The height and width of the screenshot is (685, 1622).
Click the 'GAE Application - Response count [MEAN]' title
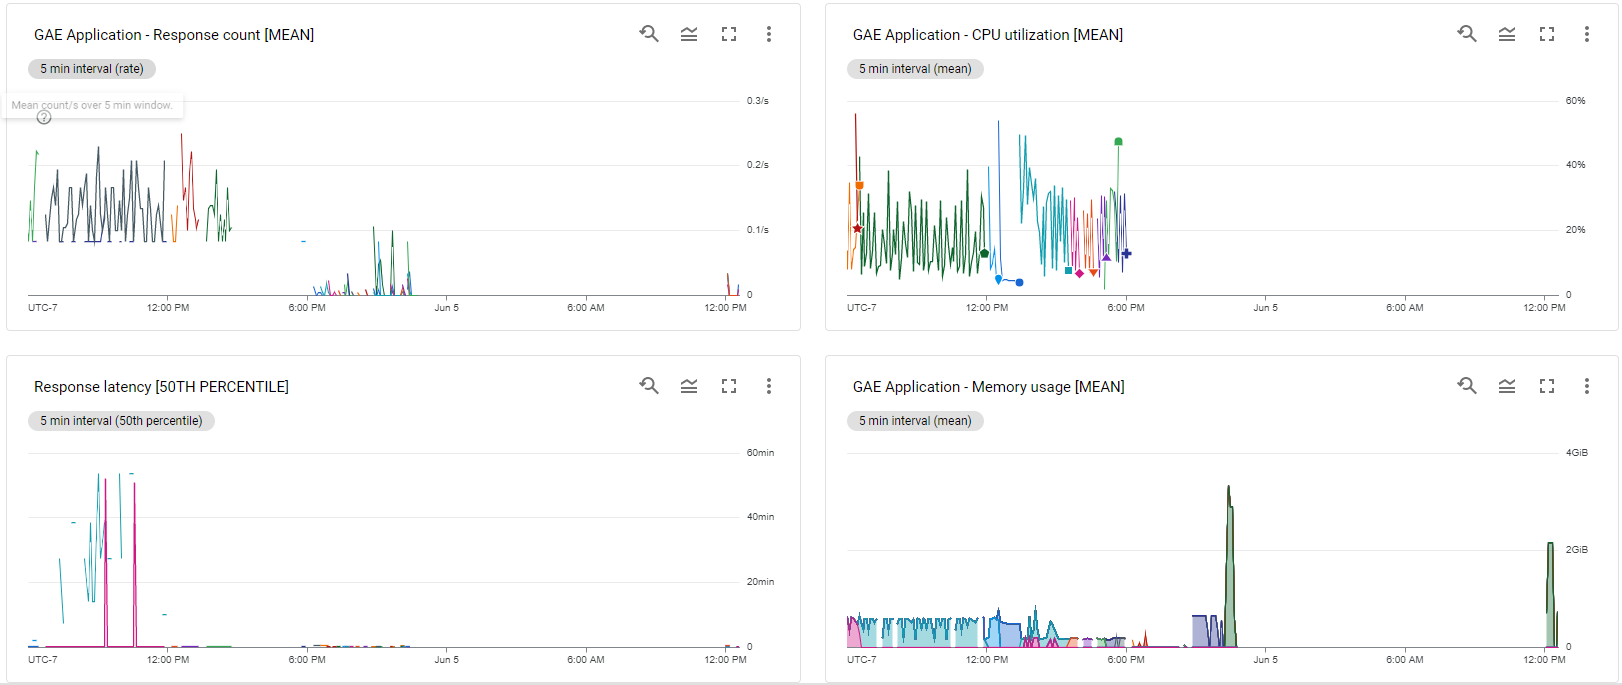coord(174,35)
